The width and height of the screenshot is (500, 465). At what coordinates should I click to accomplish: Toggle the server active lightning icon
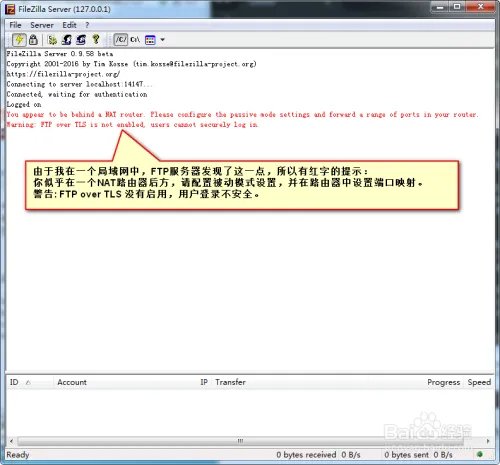[19, 40]
